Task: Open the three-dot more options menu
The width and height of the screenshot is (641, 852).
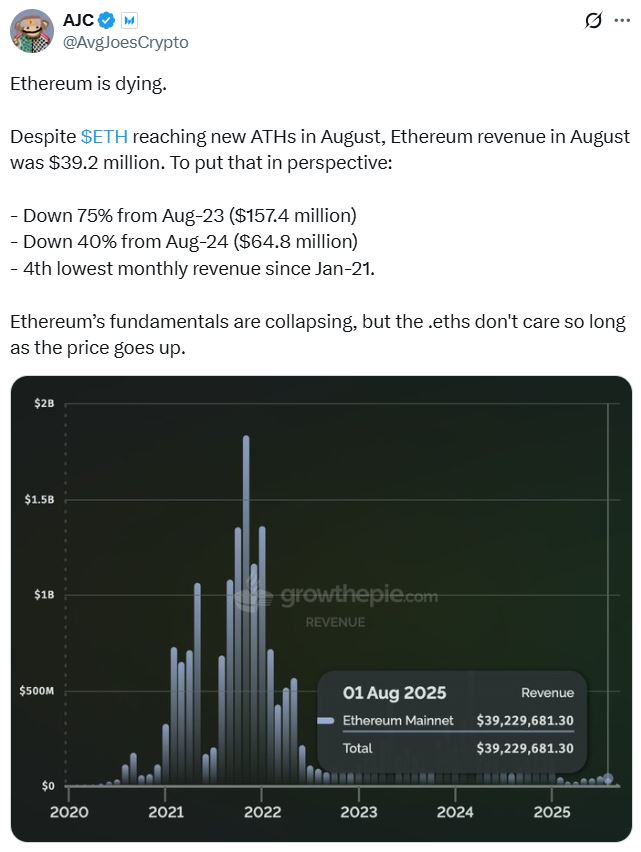Action: click(x=622, y=21)
